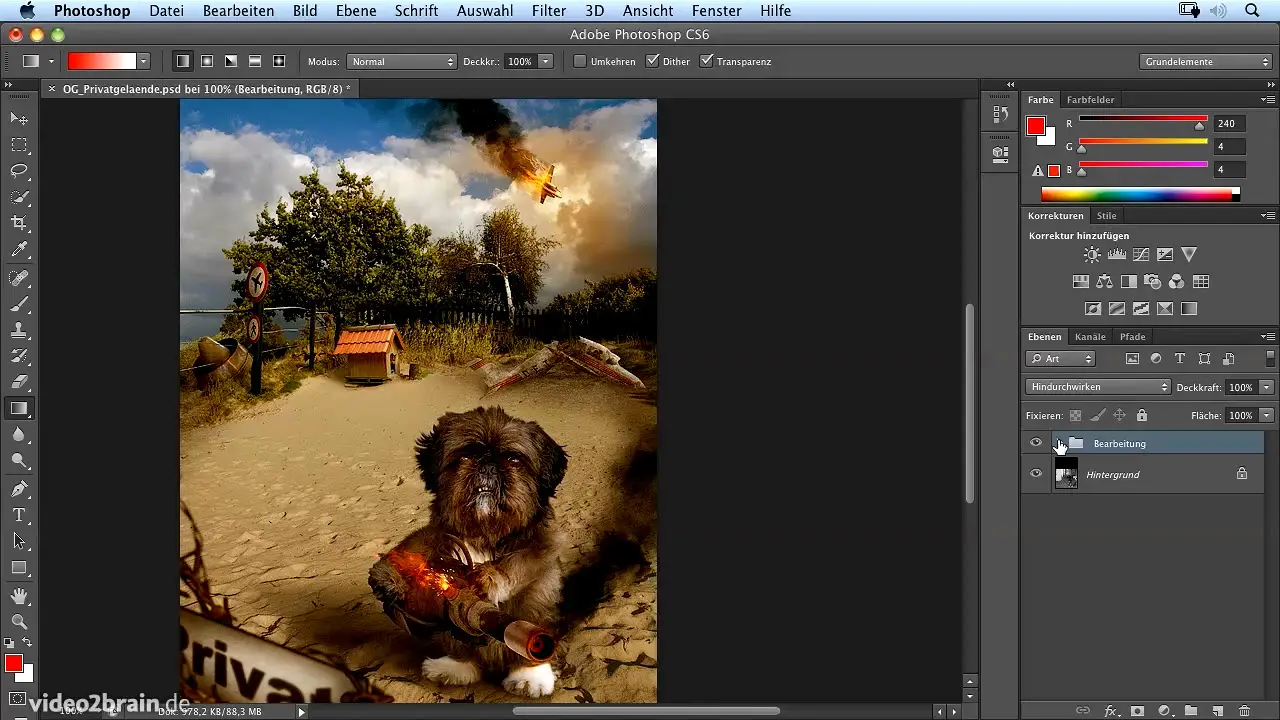This screenshot has height=720, width=1280.
Task: Select the Rectangle shape tool
Action: pos(19,567)
